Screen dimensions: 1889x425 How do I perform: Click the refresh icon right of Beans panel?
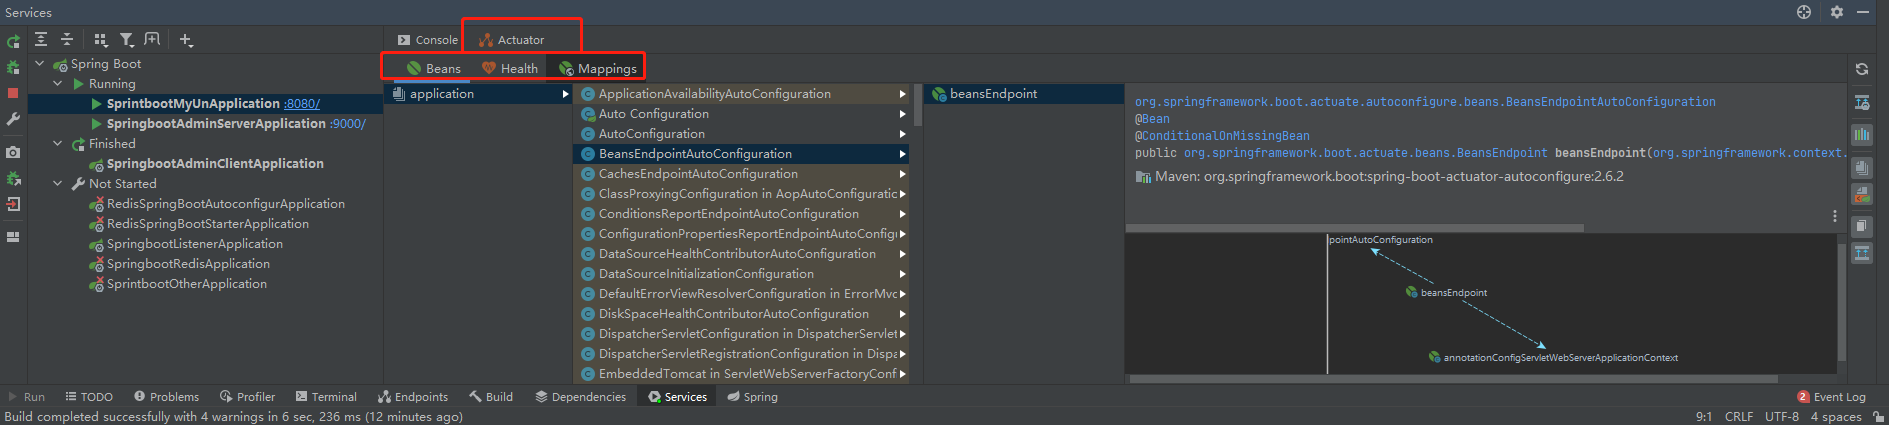point(1862,69)
